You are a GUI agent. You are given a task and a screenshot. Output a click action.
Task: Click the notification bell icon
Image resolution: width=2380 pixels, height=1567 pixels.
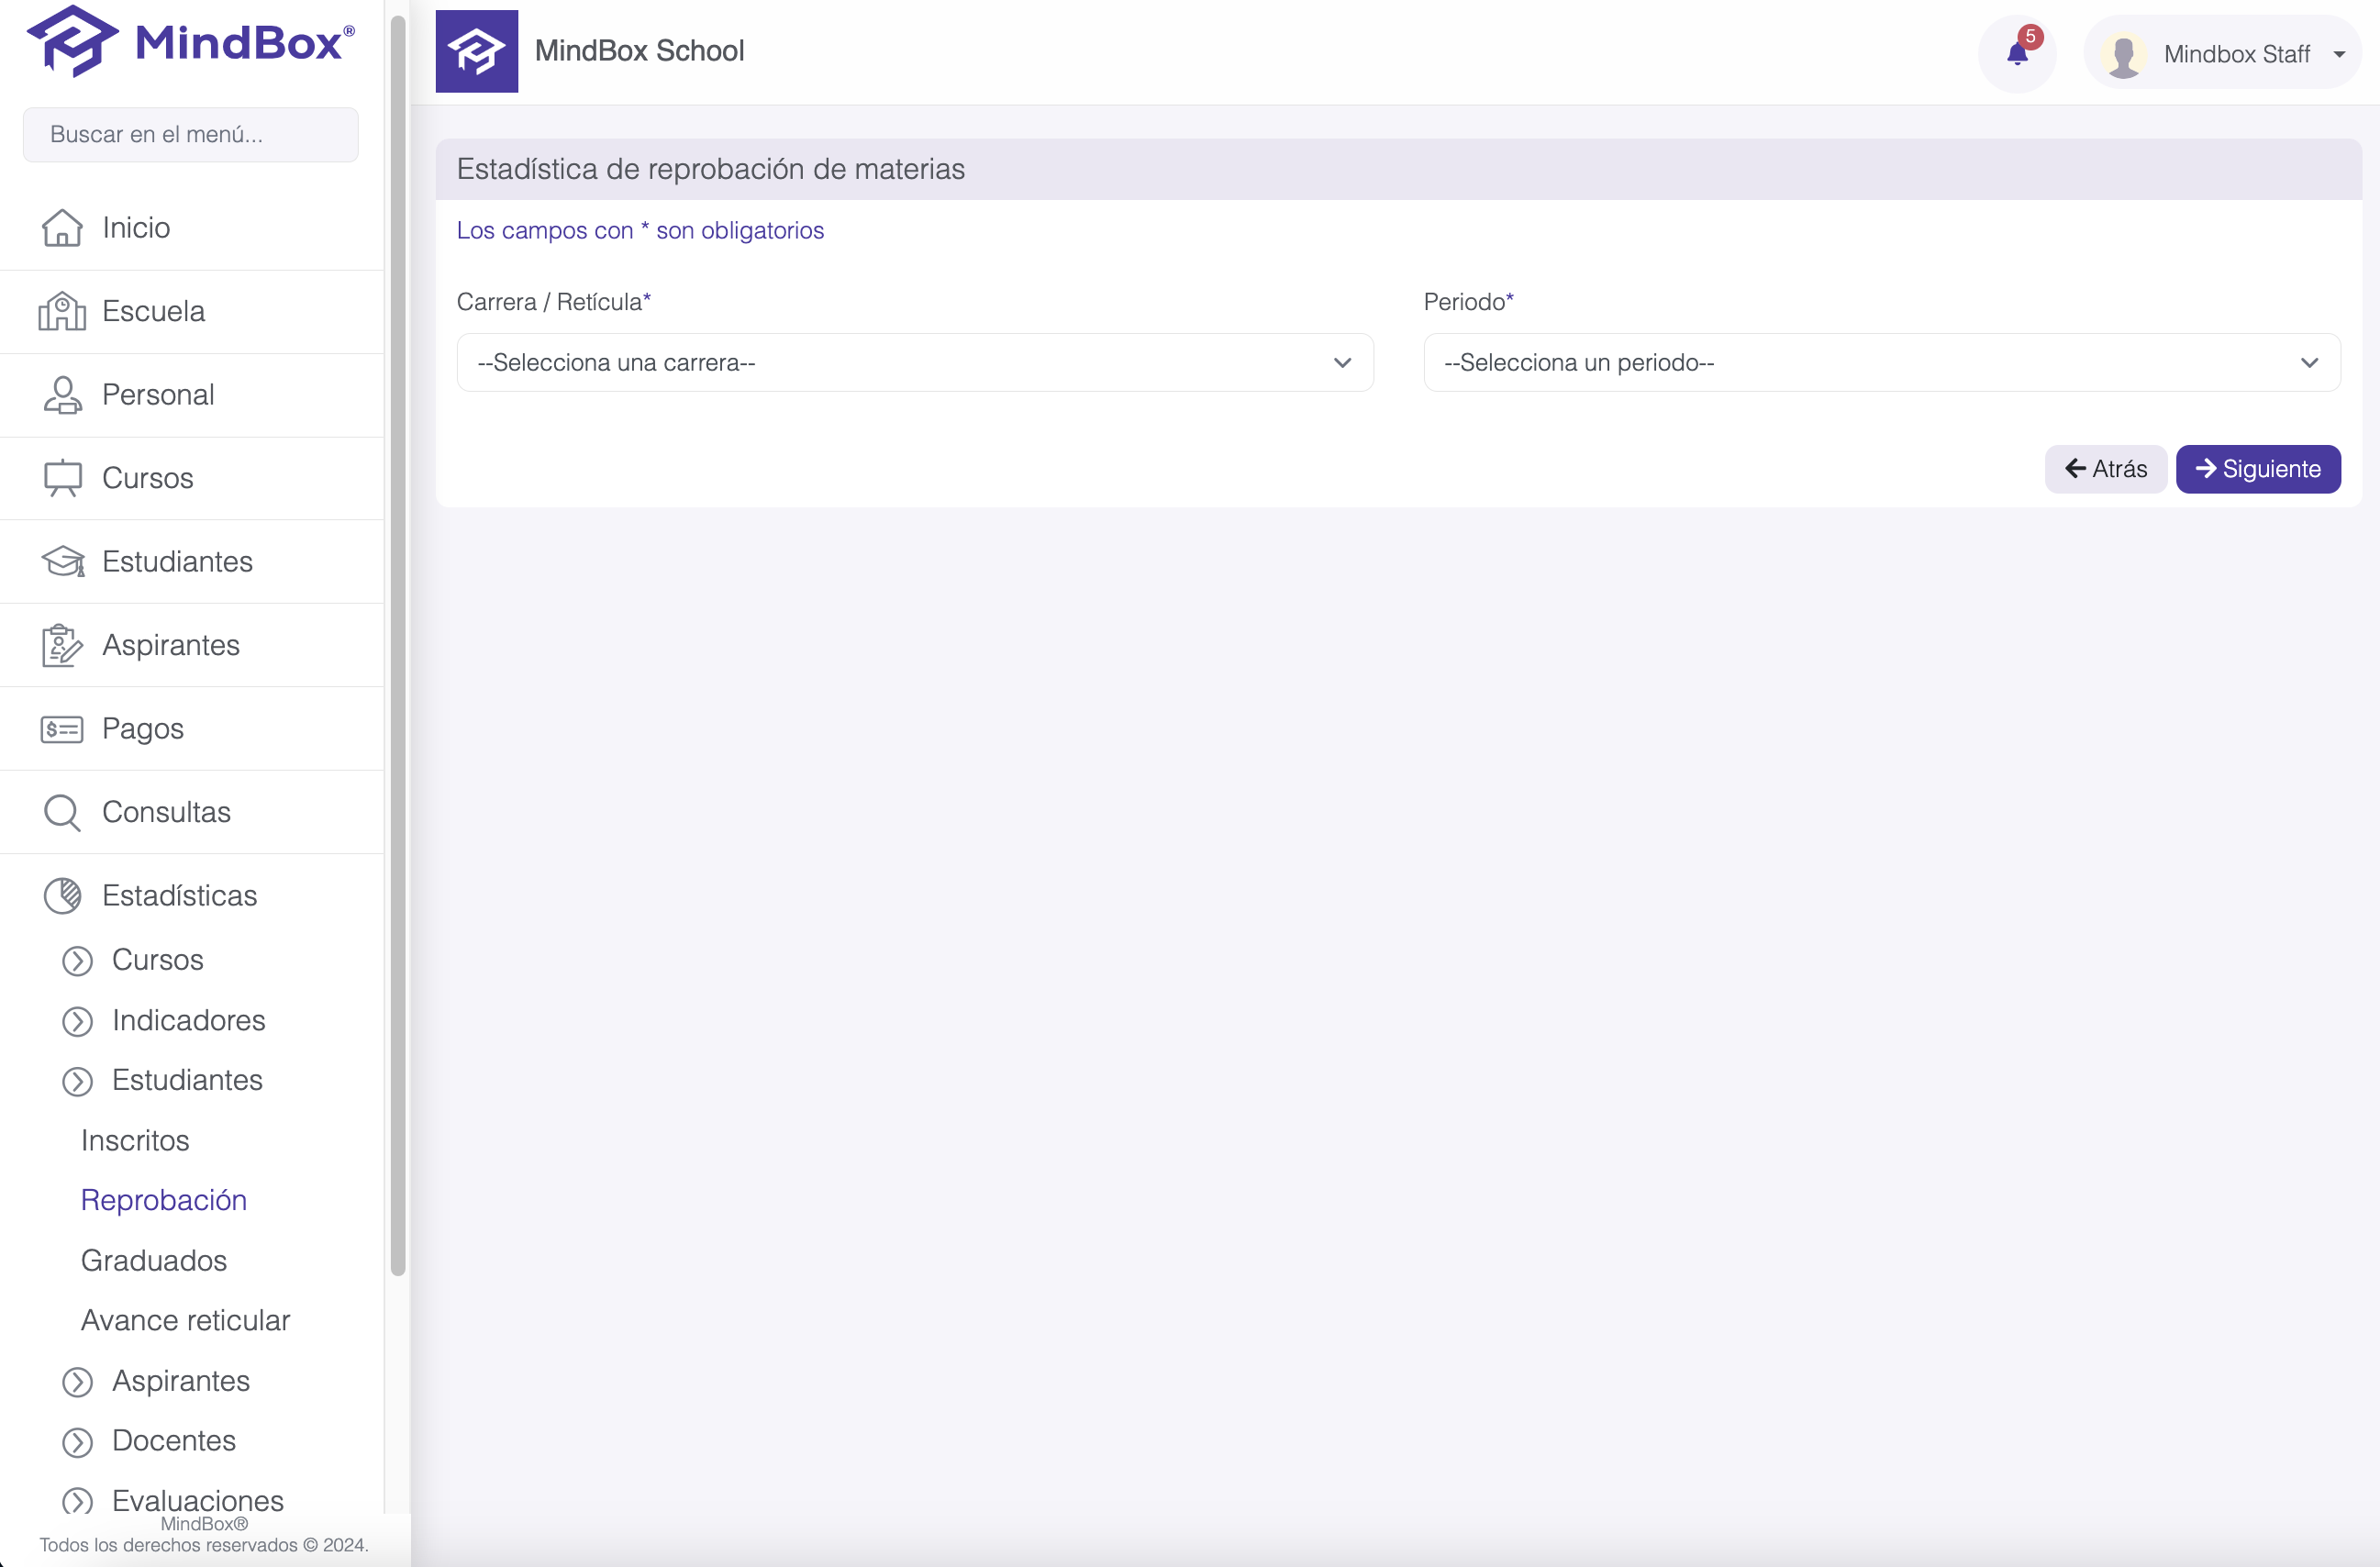[2016, 54]
